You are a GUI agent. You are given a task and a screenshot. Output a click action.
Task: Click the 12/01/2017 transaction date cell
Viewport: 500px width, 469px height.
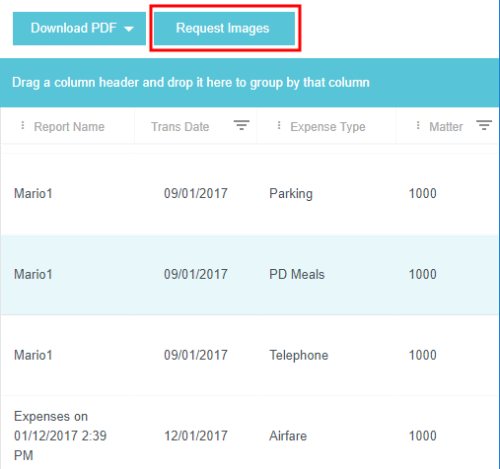pyautogui.click(x=196, y=436)
